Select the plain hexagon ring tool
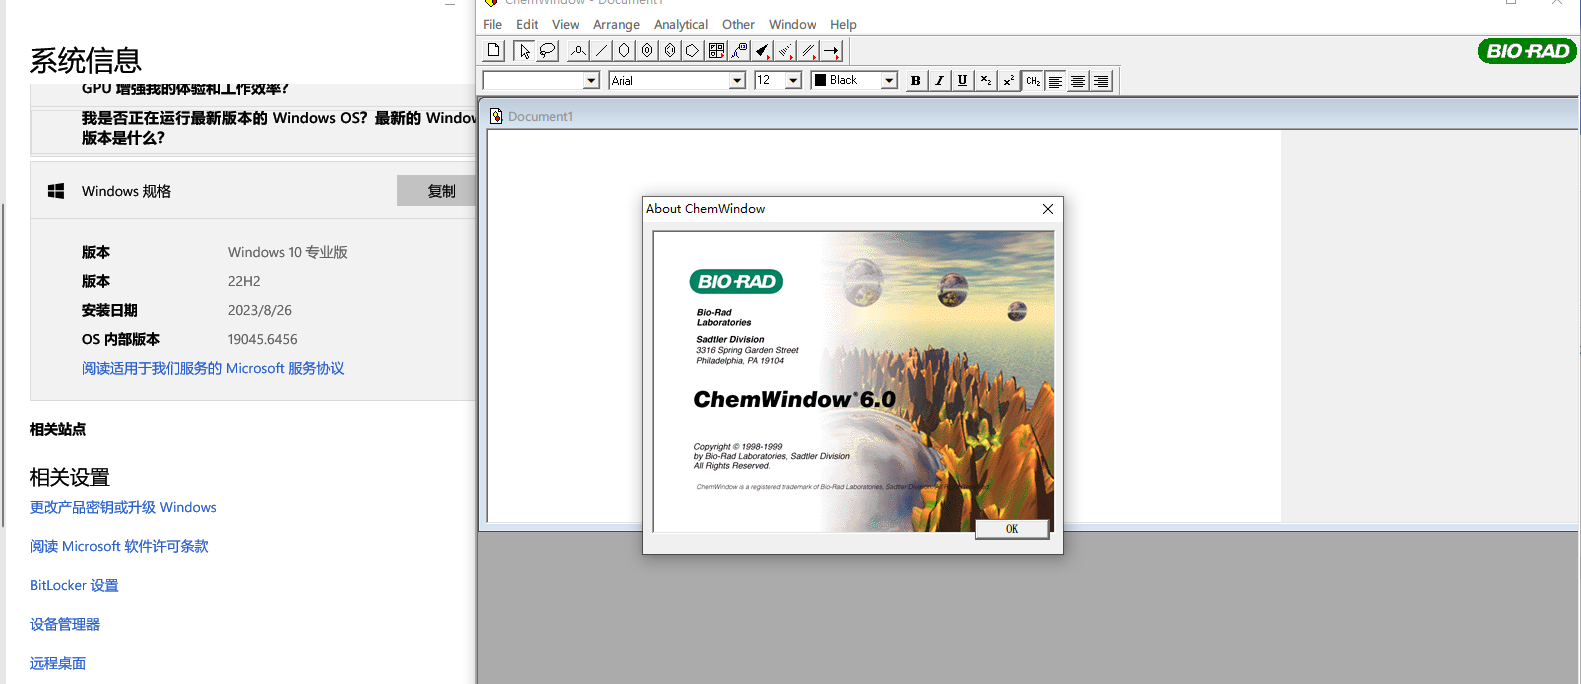Screen dimensions: 1581x684 click(624, 51)
